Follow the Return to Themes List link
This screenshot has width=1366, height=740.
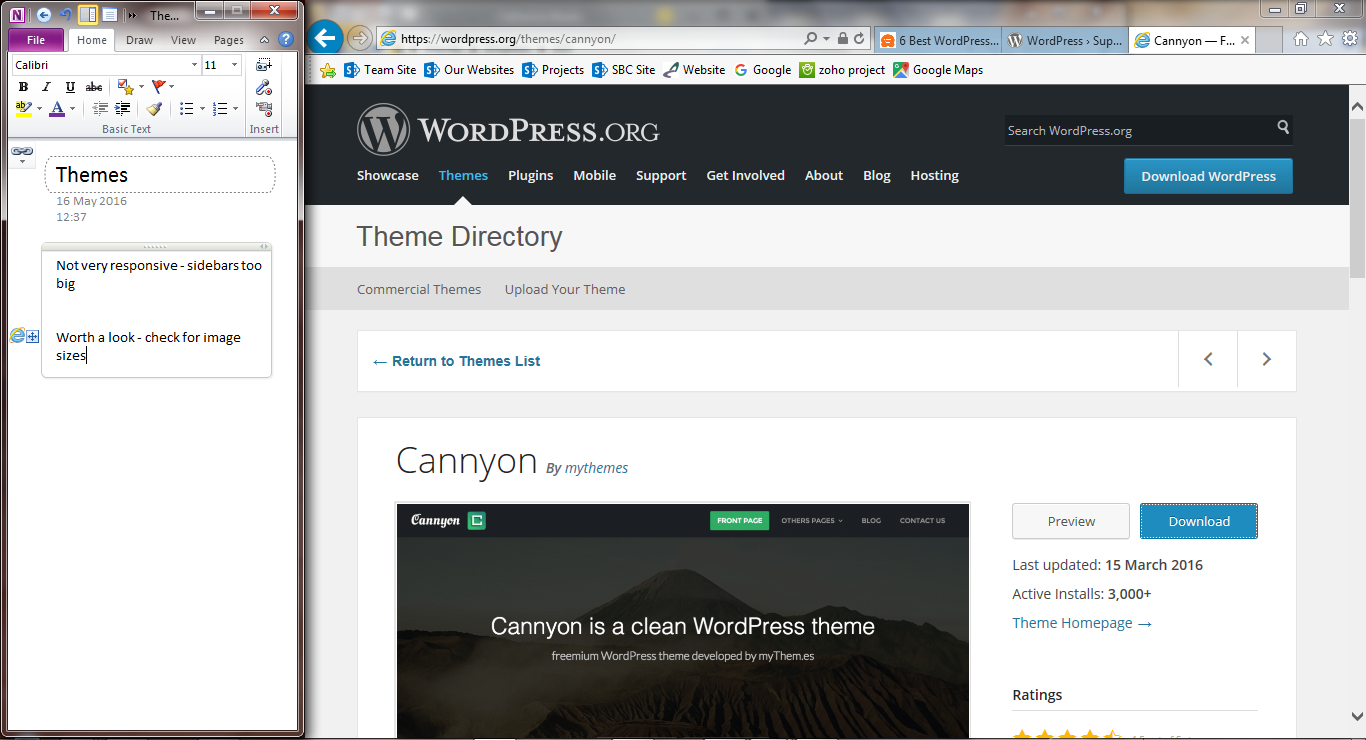tap(456, 361)
